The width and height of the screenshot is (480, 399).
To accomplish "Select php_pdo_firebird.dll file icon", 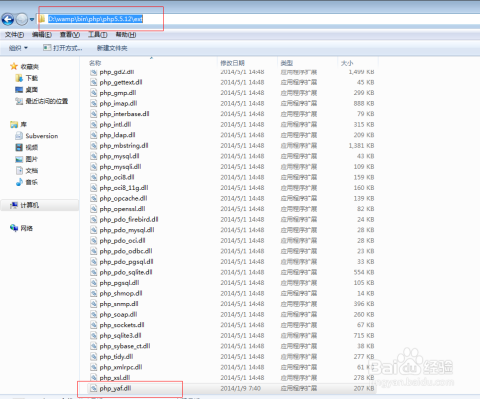I will pyautogui.click(x=94, y=219).
